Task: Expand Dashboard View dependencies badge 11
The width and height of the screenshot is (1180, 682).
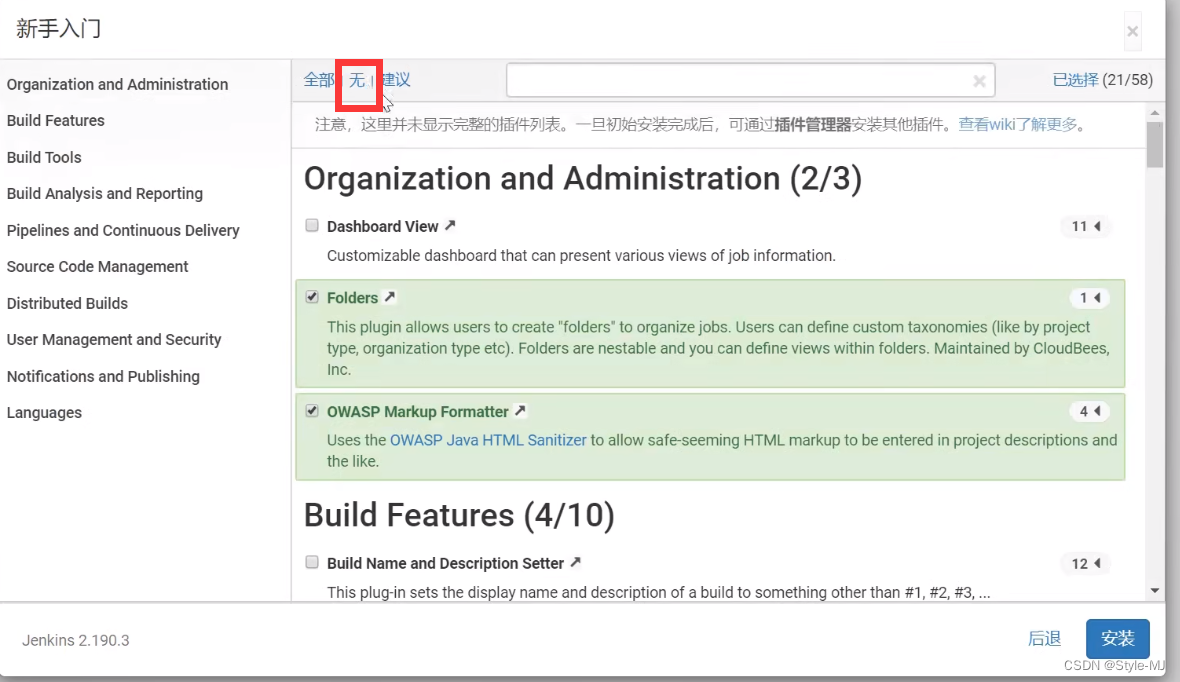Action: 1086,226
